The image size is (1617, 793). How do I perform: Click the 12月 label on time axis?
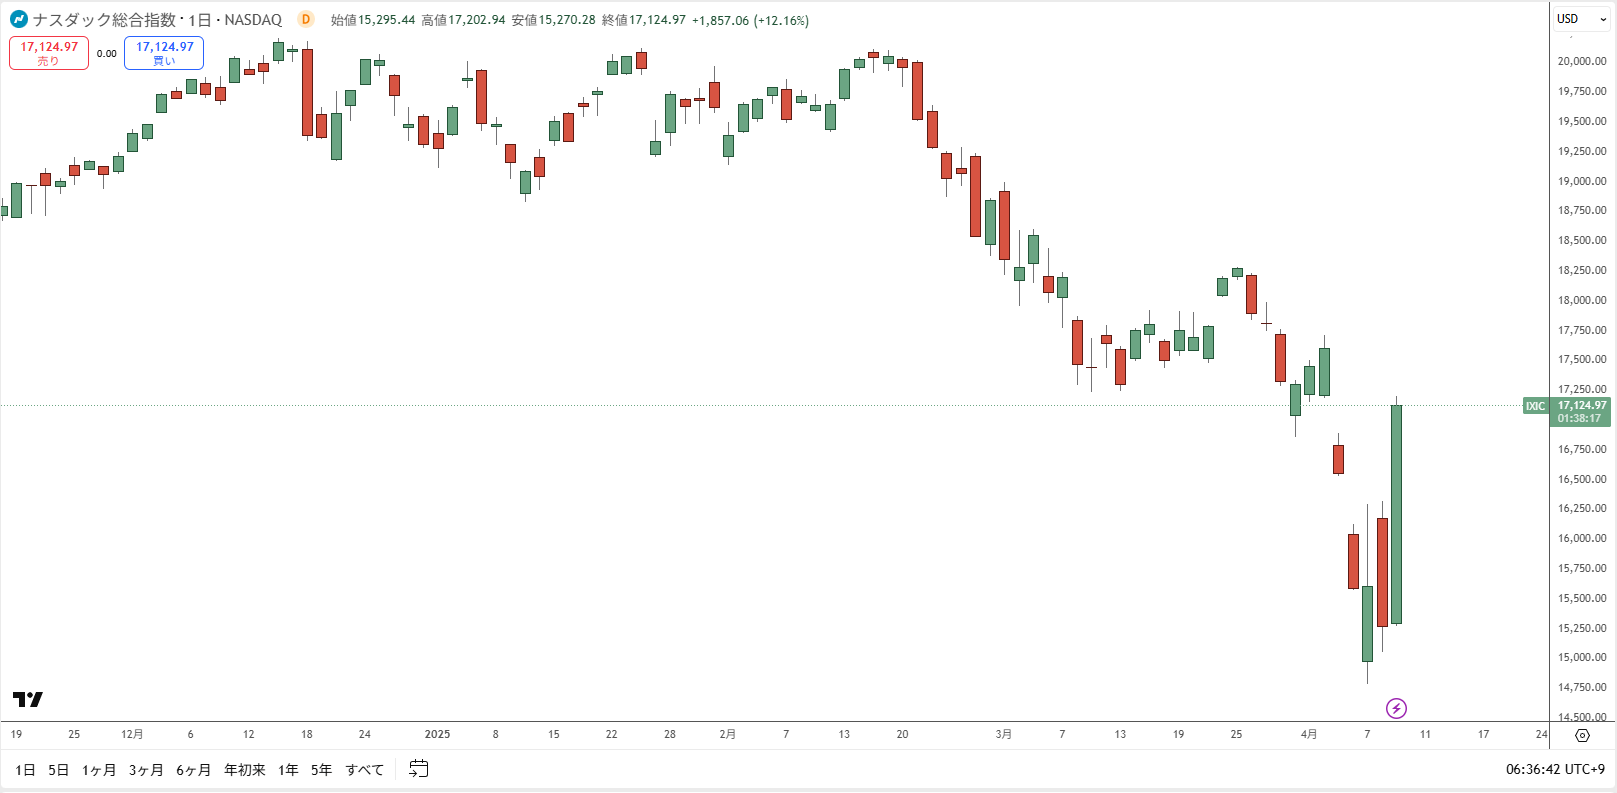[132, 734]
